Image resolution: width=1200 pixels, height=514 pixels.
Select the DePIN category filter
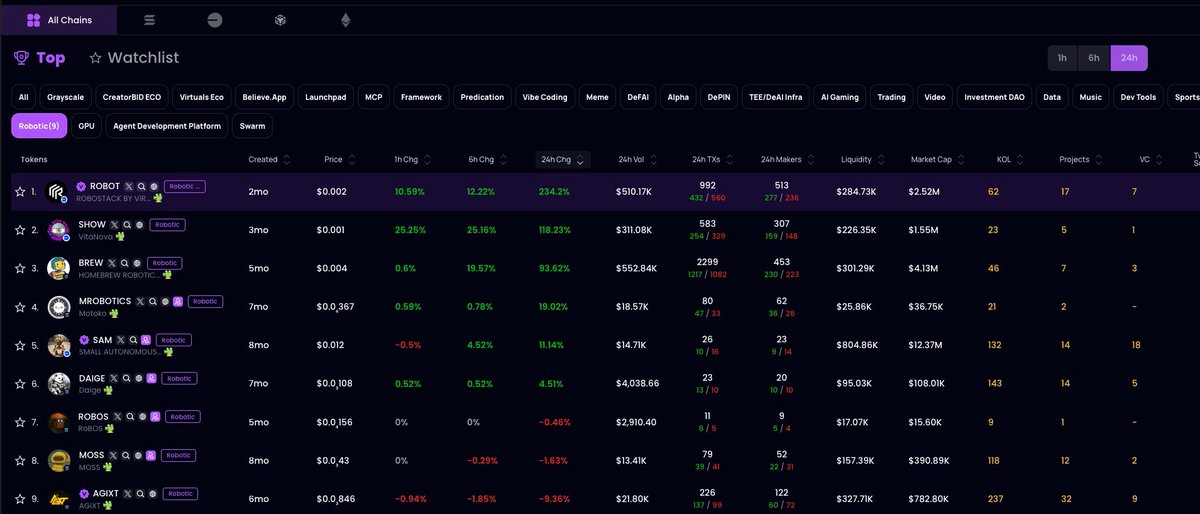pyautogui.click(x=719, y=97)
